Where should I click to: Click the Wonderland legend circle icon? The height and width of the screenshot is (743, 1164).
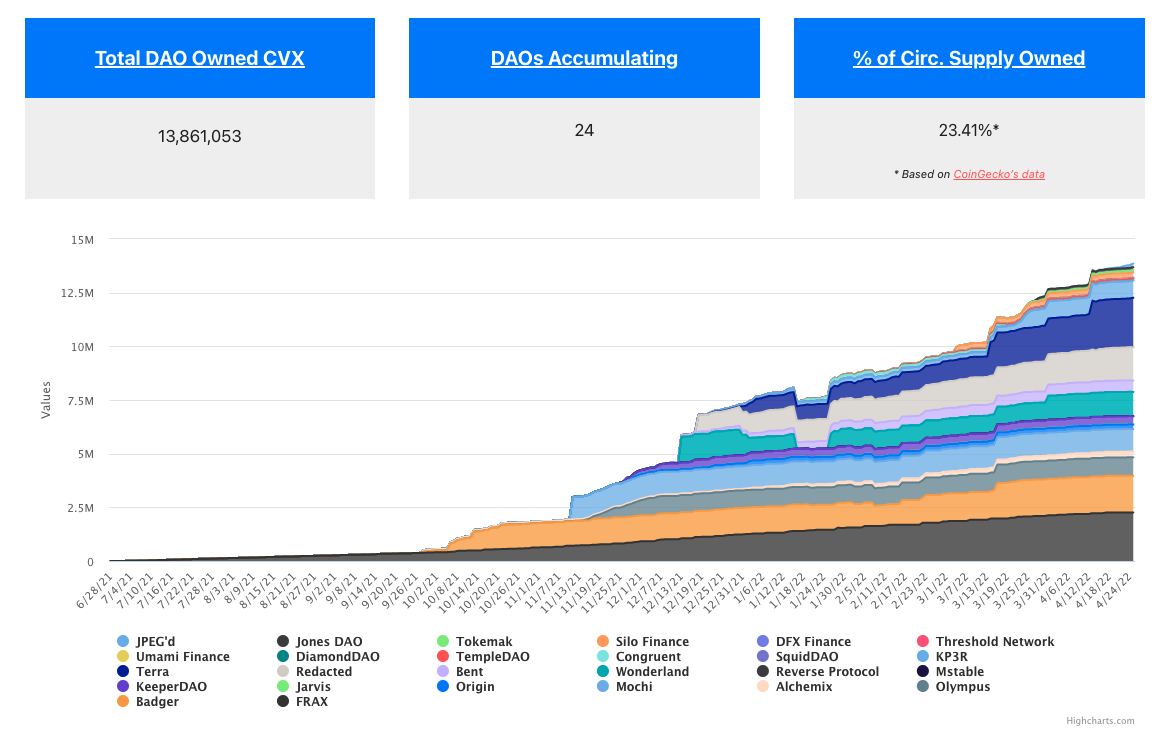pos(603,672)
